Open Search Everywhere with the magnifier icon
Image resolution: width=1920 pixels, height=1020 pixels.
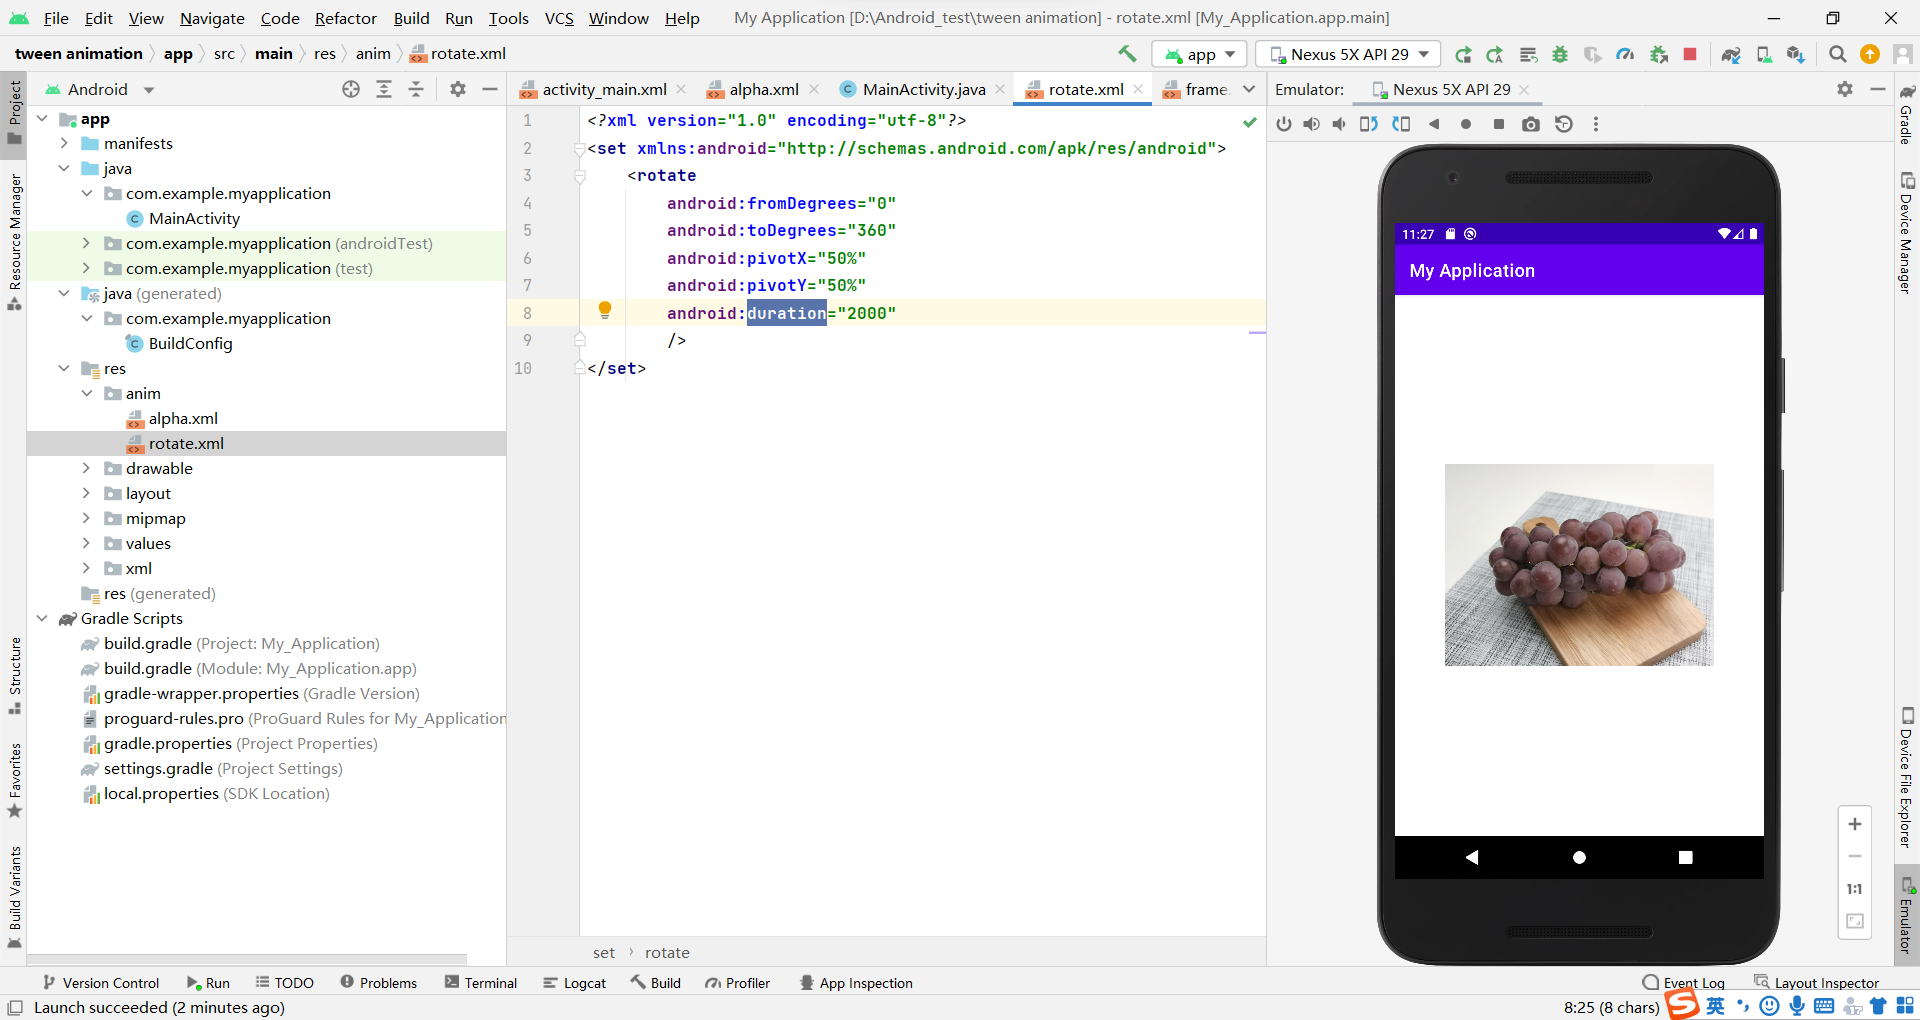pos(1837,54)
